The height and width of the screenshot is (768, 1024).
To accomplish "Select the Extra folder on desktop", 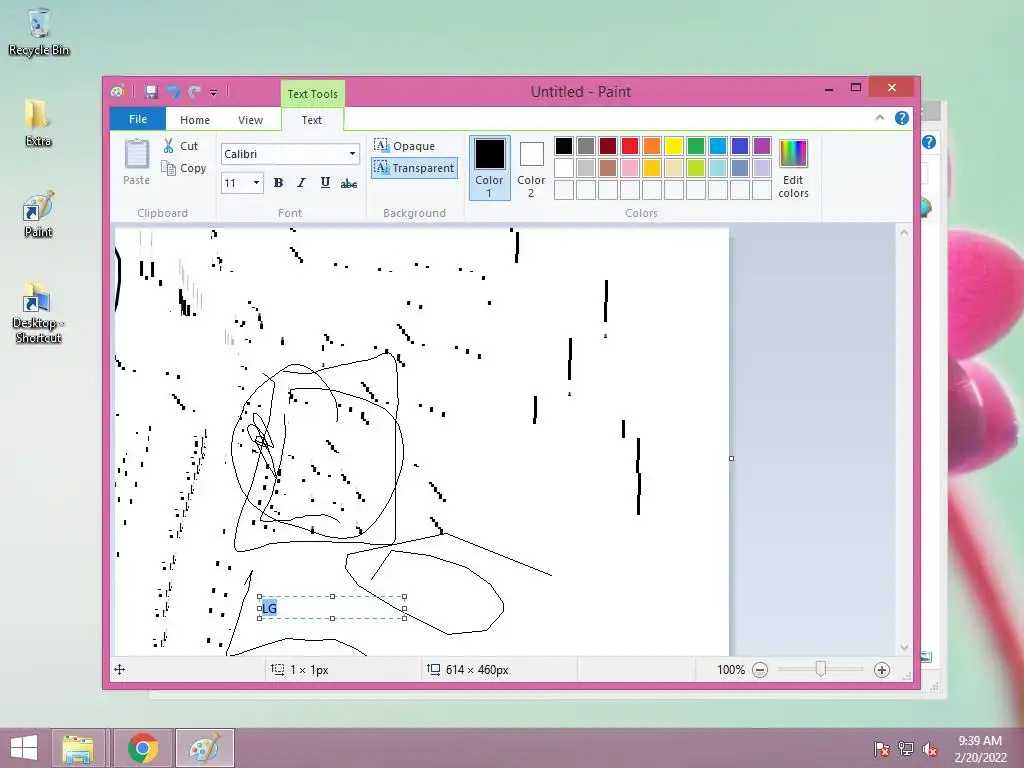I will click(38, 123).
